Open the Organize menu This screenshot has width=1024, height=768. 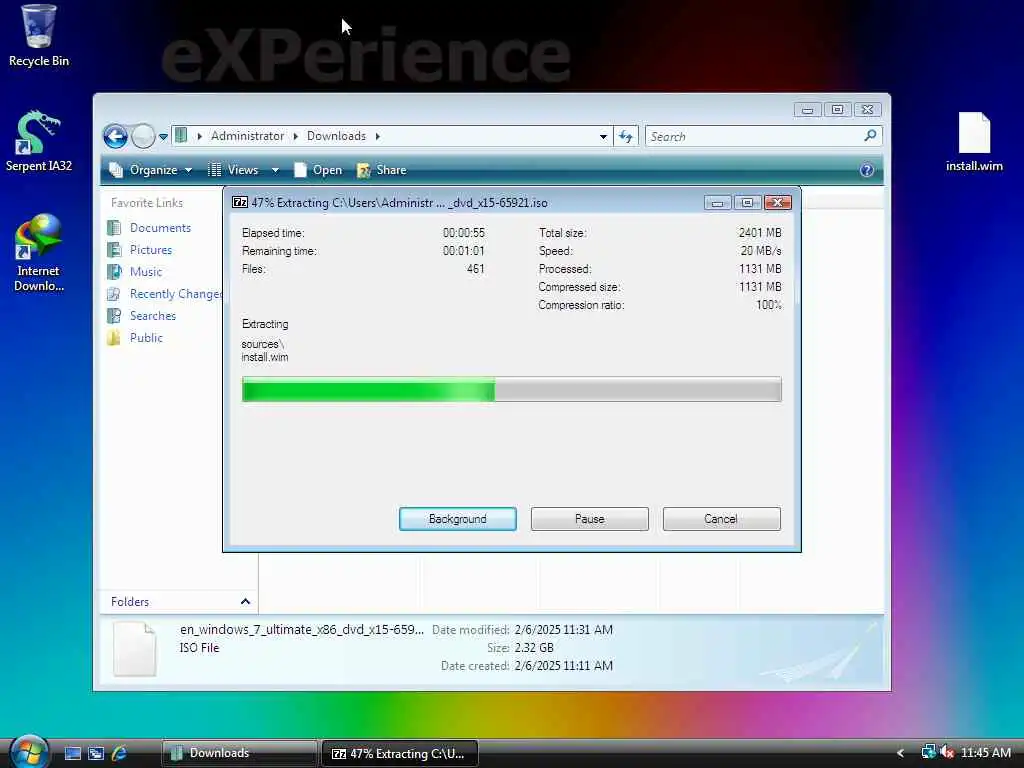pyautogui.click(x=151, y=170)
